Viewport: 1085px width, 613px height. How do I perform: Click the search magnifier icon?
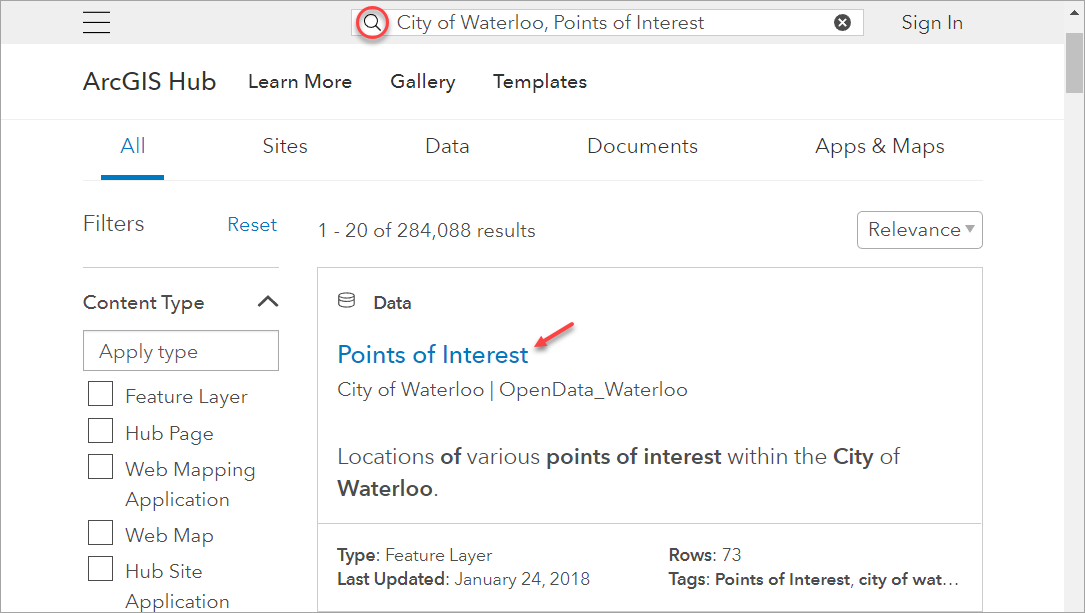[372, 23]
